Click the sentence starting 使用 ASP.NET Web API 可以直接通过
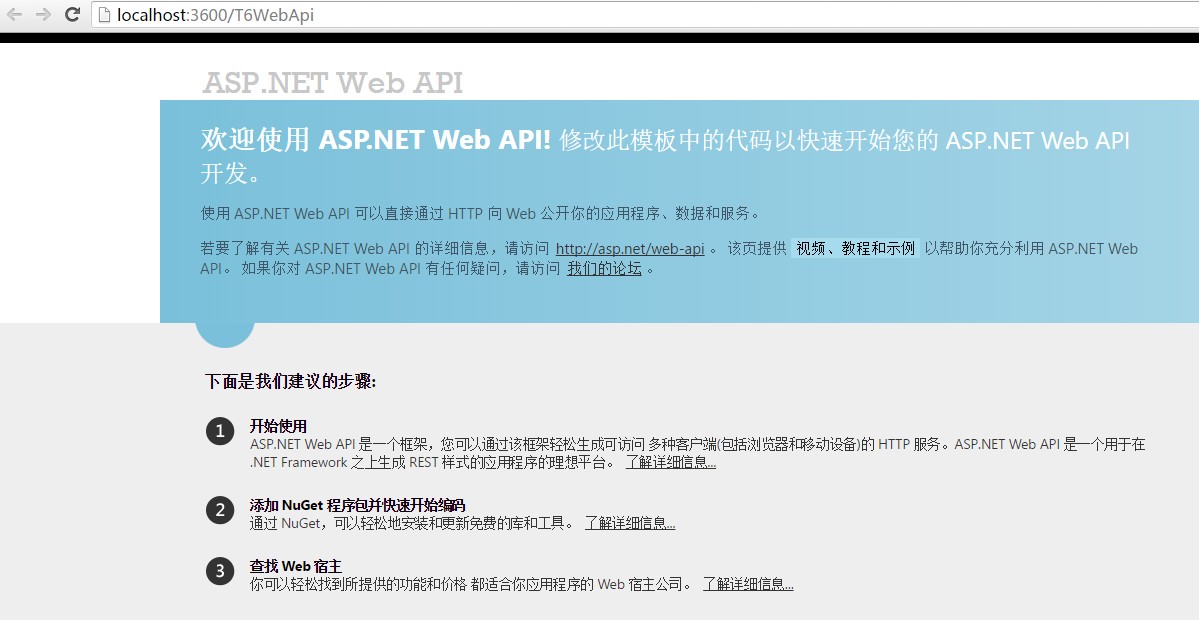The width and height of the screenshot is (1199, 620). [x=480, y=213]
